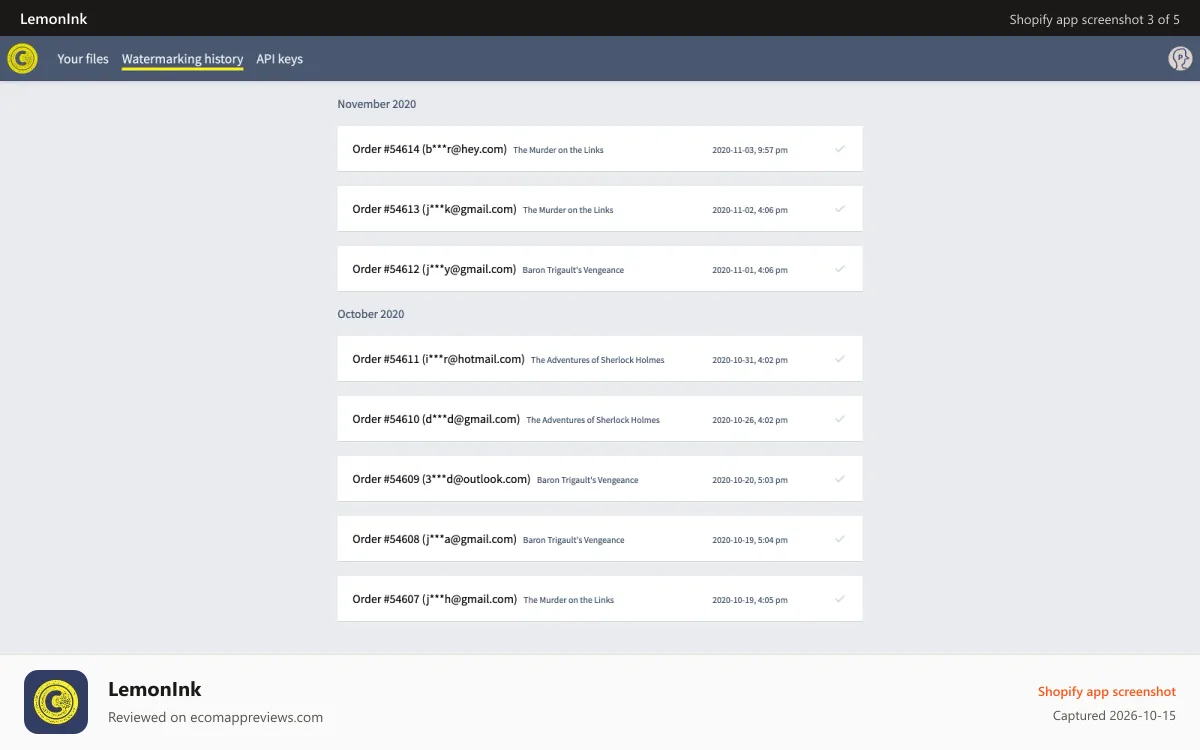Viewport: 1200px width, 750px height.
Task: Click The Adventures of Sherlock Holmes in Order #54611
Action: [597, 360]
